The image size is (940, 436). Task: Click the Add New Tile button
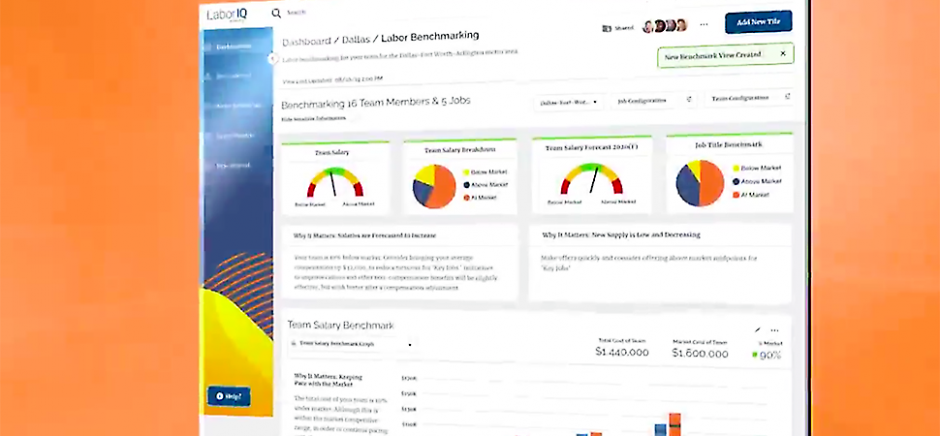(758, 22)
